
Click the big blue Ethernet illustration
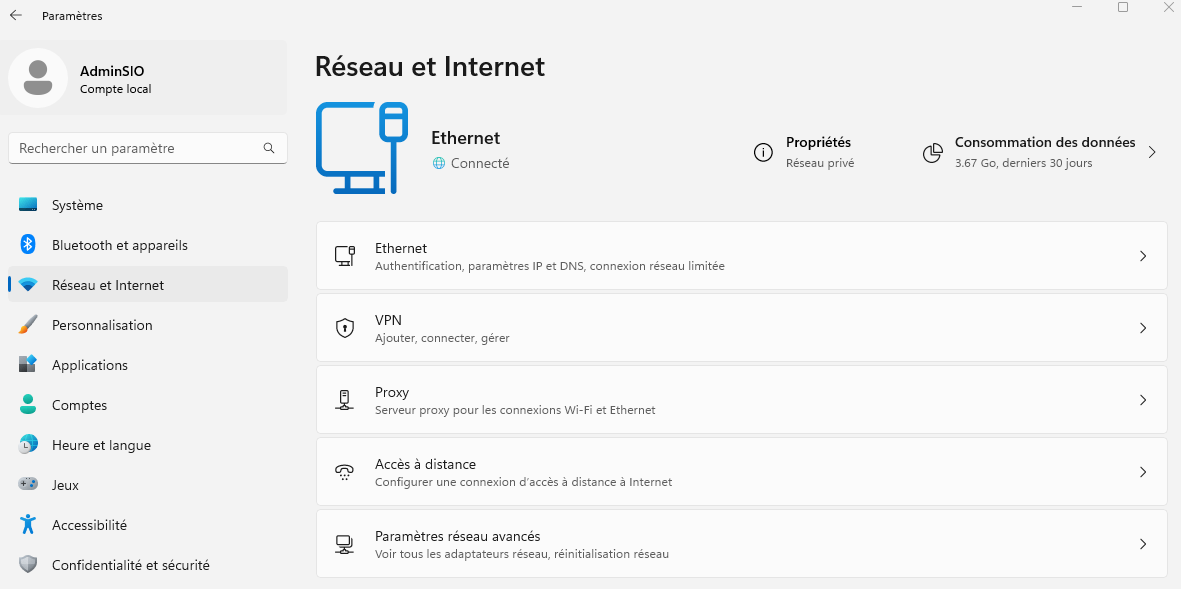coord(361,147)
